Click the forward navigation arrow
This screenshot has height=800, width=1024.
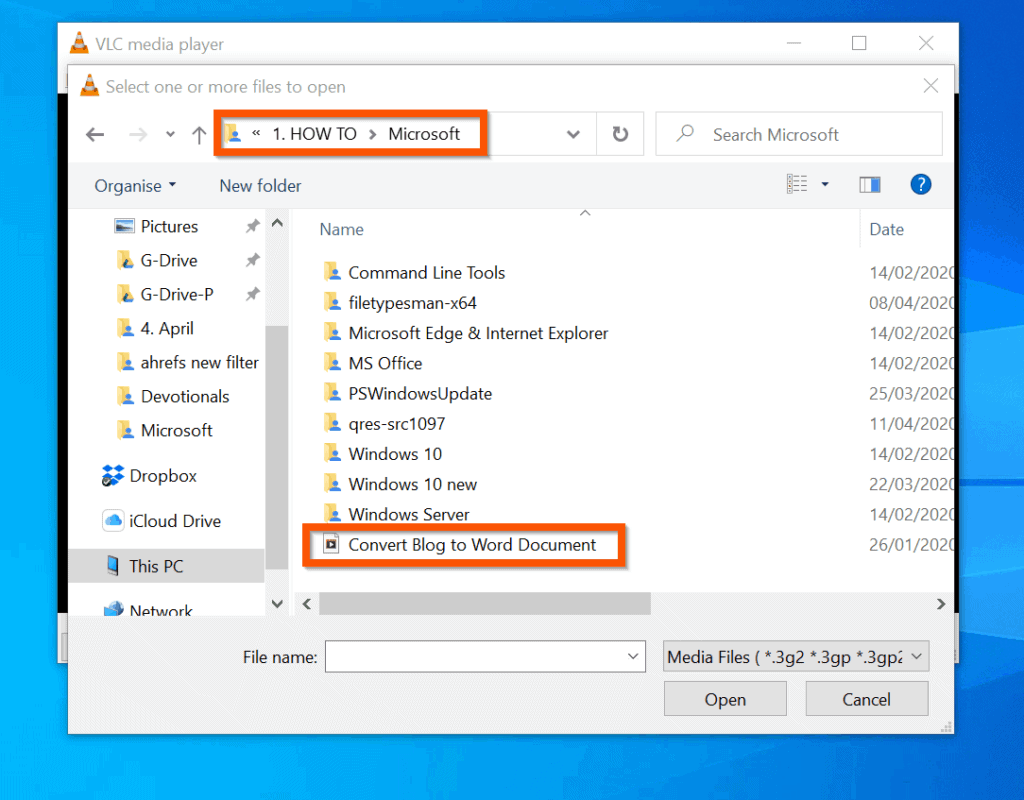click(138, 135)
